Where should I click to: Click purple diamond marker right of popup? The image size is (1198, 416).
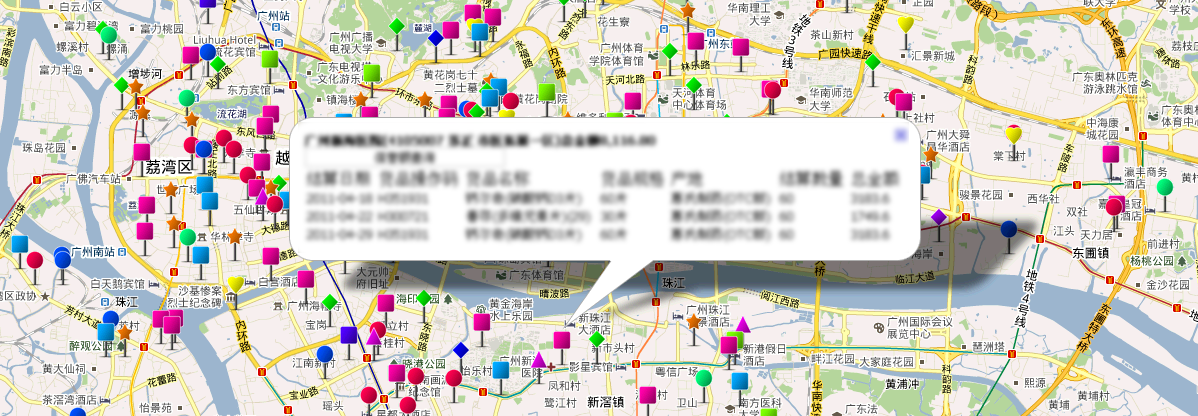click(938, 217)
